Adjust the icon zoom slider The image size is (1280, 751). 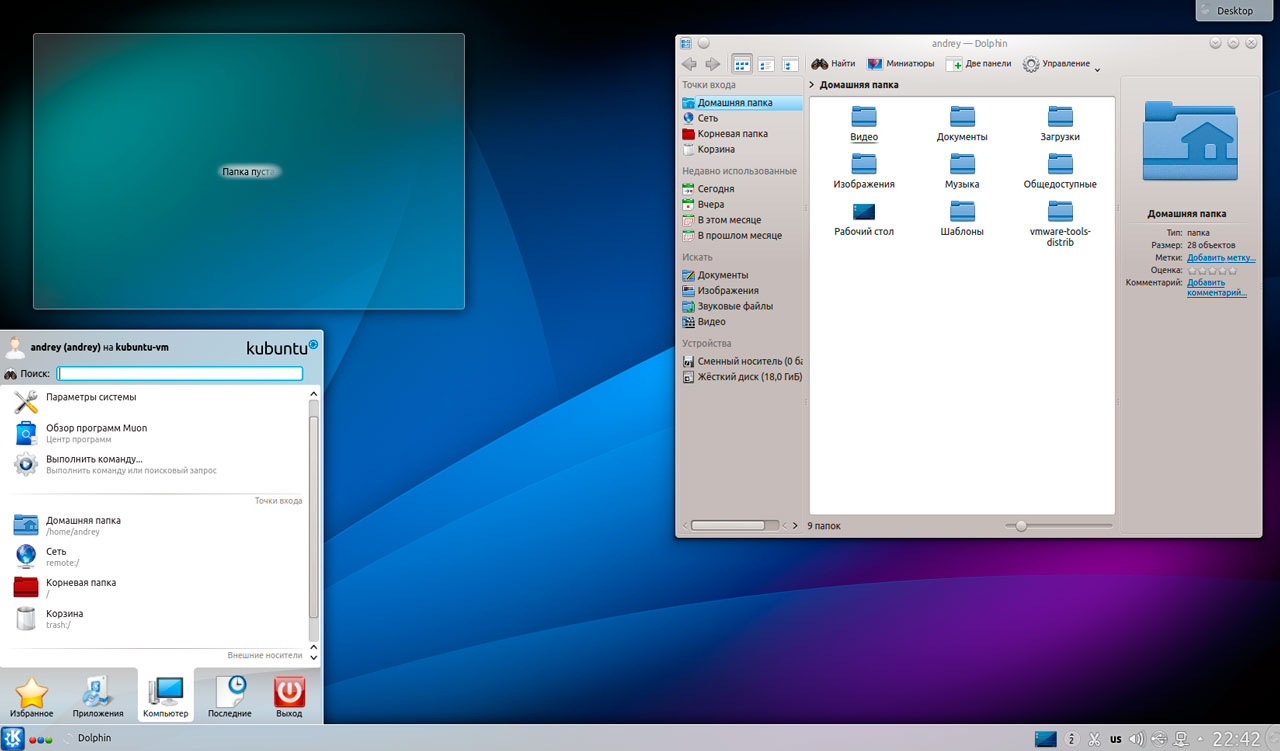pos(1021,525)
